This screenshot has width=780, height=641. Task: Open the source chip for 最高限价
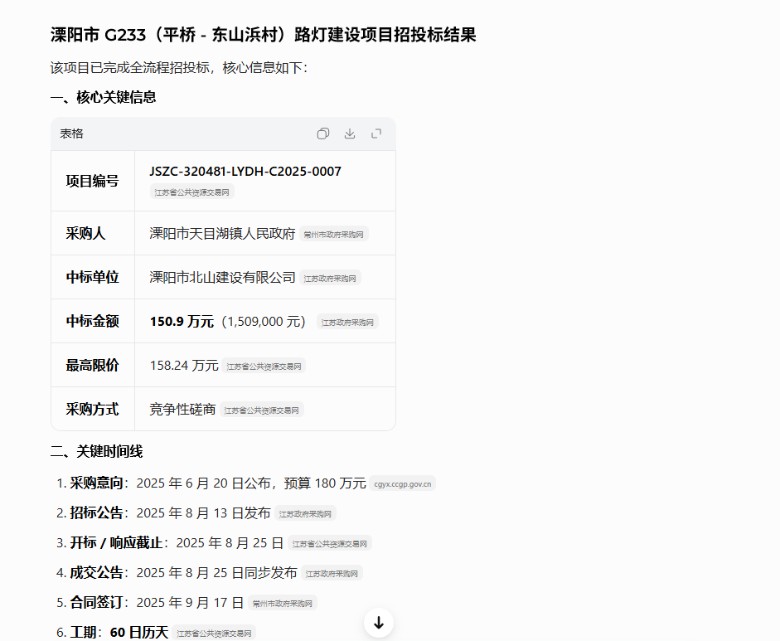point(264,366)
